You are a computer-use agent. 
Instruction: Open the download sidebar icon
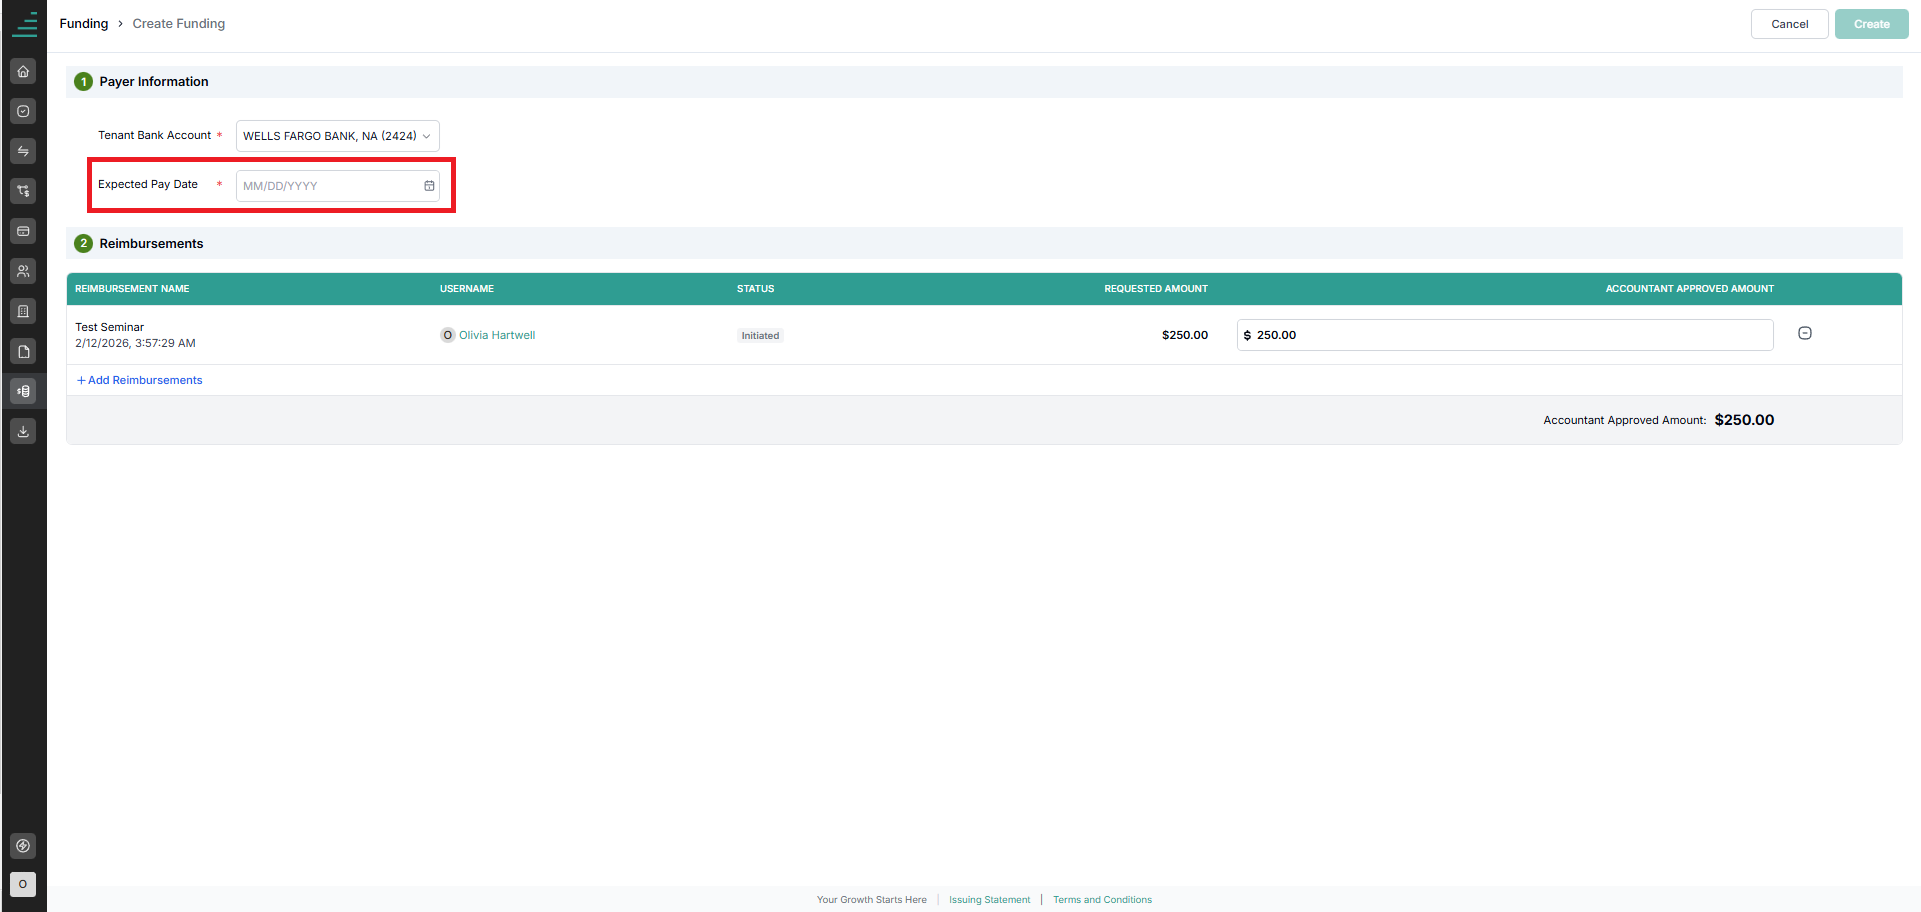point(23,431)
